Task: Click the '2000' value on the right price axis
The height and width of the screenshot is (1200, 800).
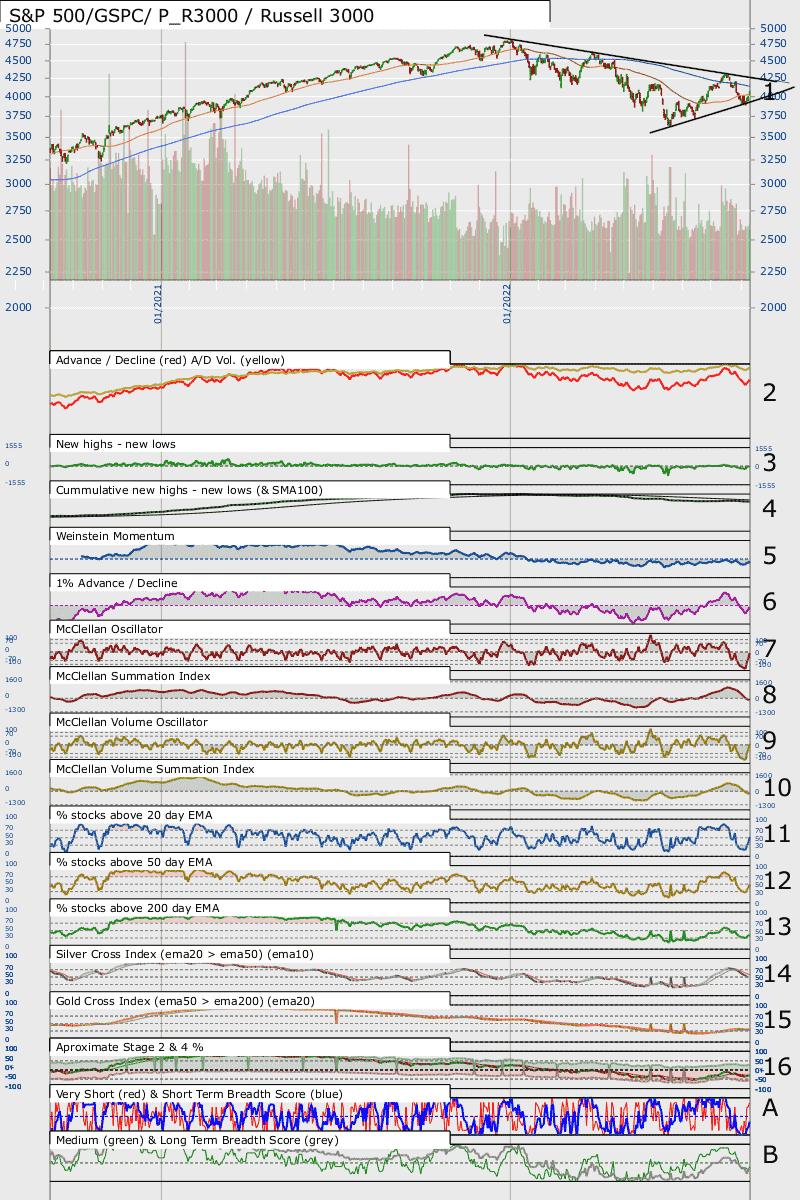Action: click(774, 307)
